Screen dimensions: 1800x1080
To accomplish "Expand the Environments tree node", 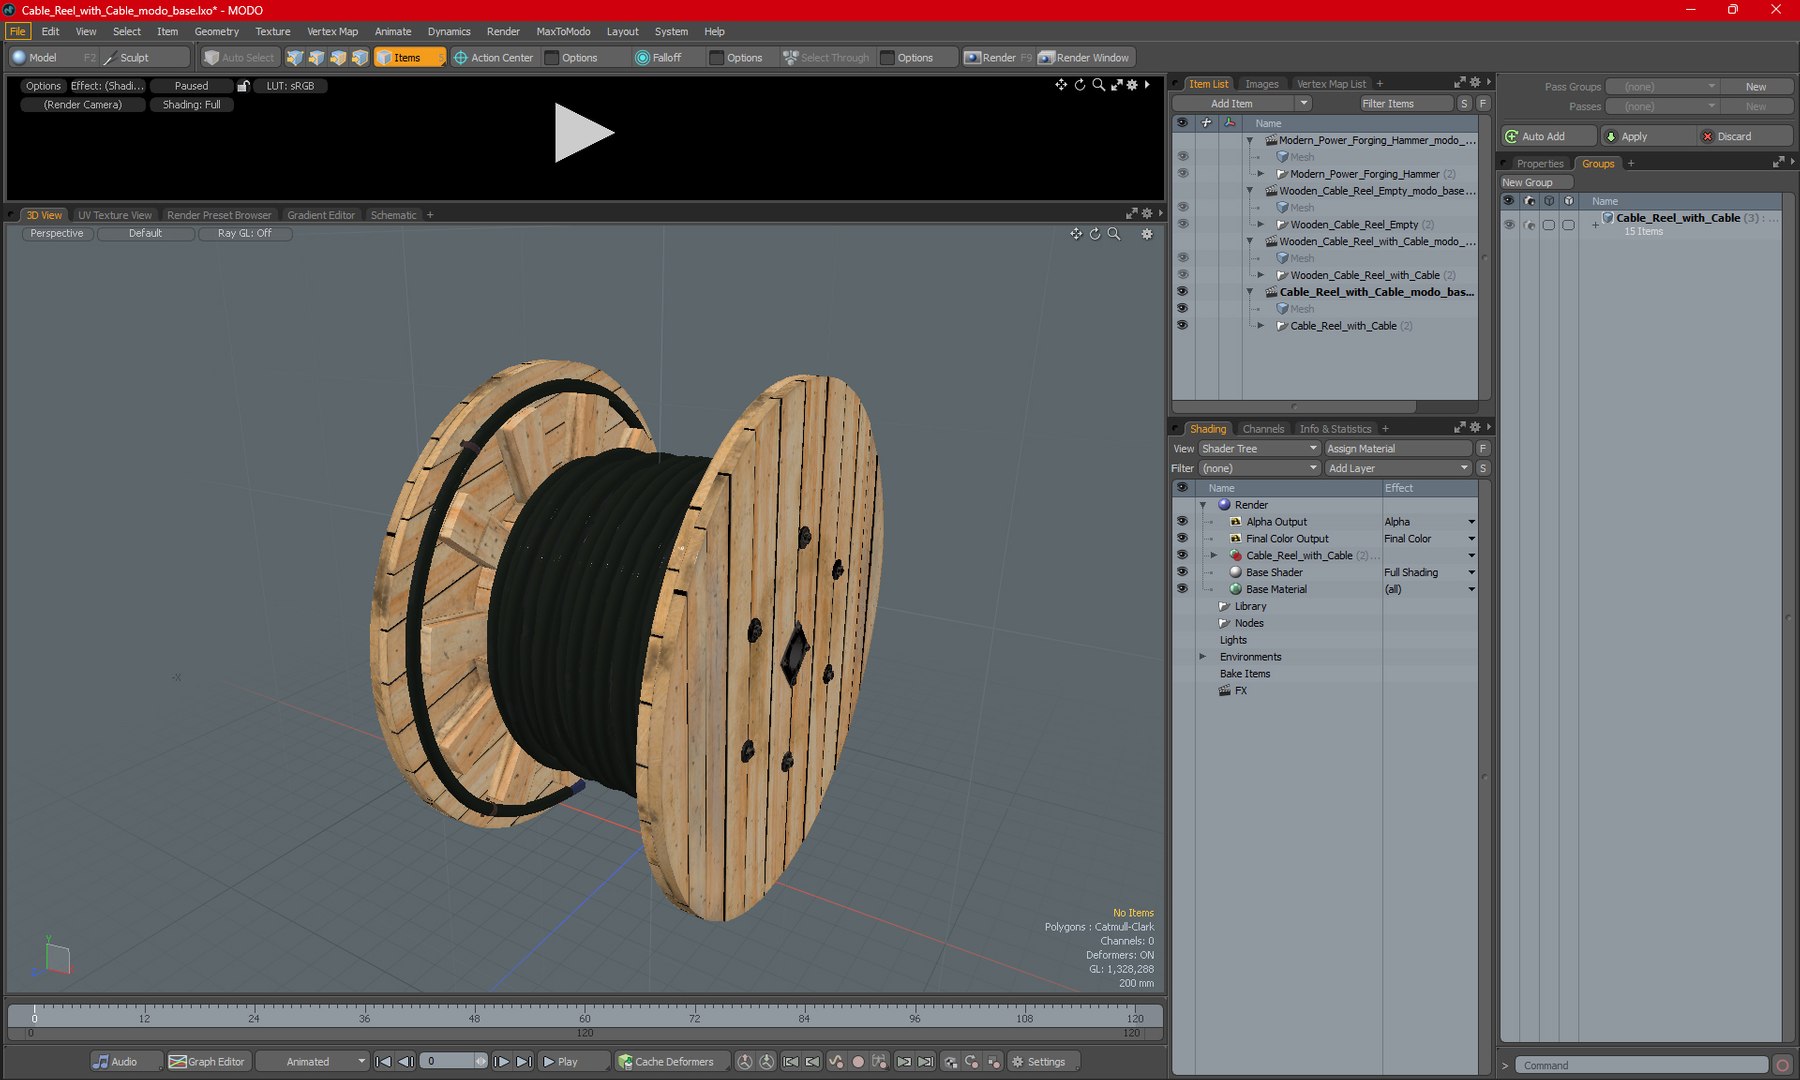I will coord(1203,657).
